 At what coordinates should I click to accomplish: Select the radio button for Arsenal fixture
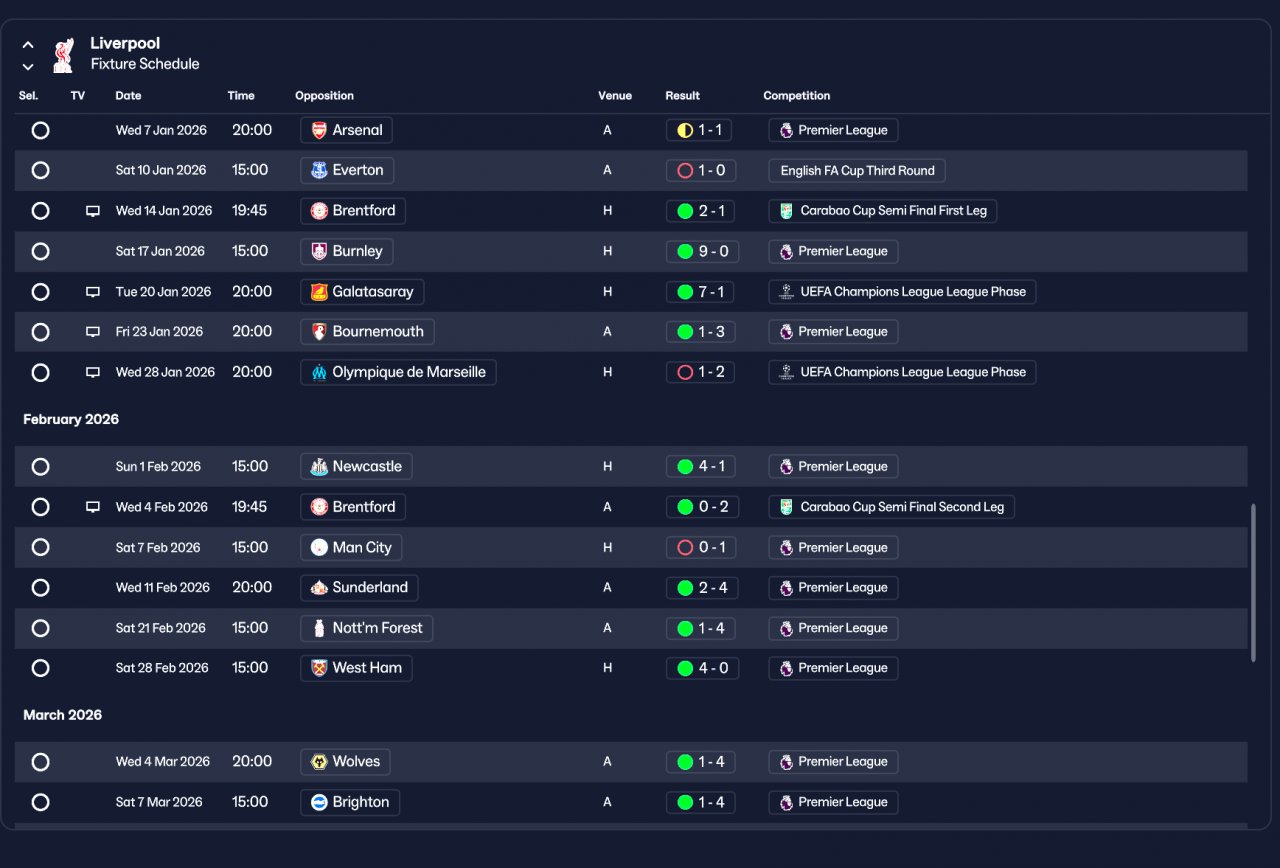(x=40, y=130)
